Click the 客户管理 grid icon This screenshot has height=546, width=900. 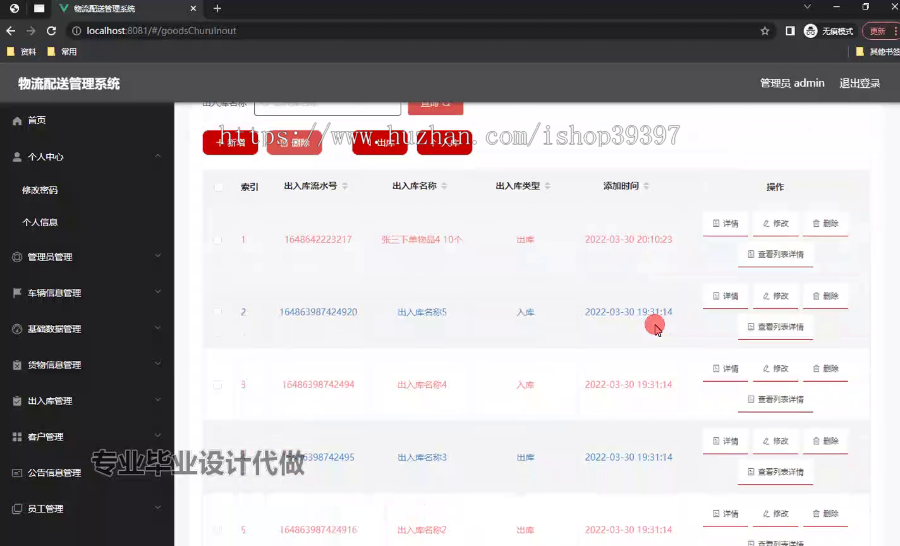pyautogui.click(x=17, y=437)
